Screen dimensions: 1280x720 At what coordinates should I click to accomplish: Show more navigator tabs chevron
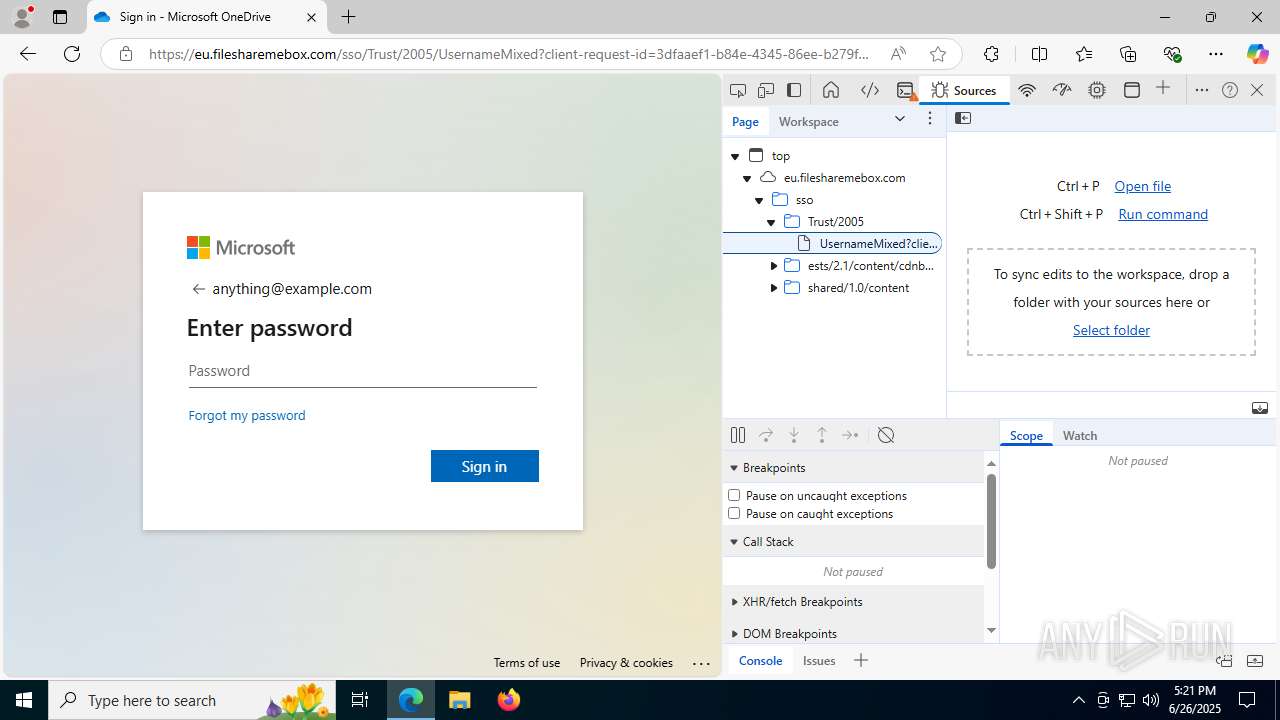pos(900,119)
